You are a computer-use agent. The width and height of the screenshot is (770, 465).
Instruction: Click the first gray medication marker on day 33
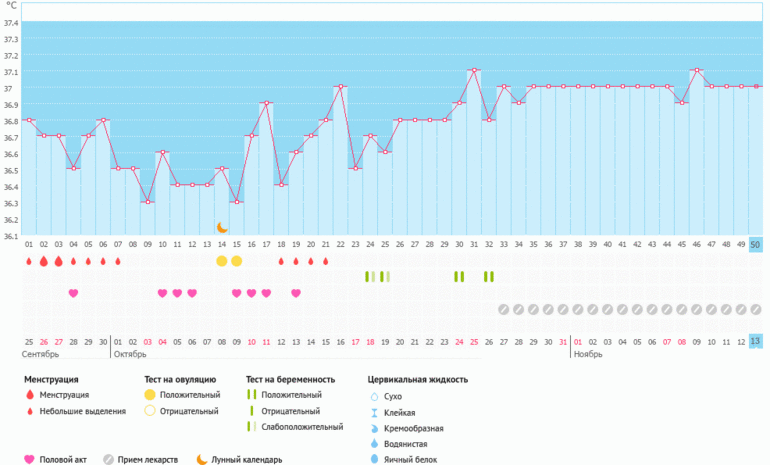click(504, 310)
